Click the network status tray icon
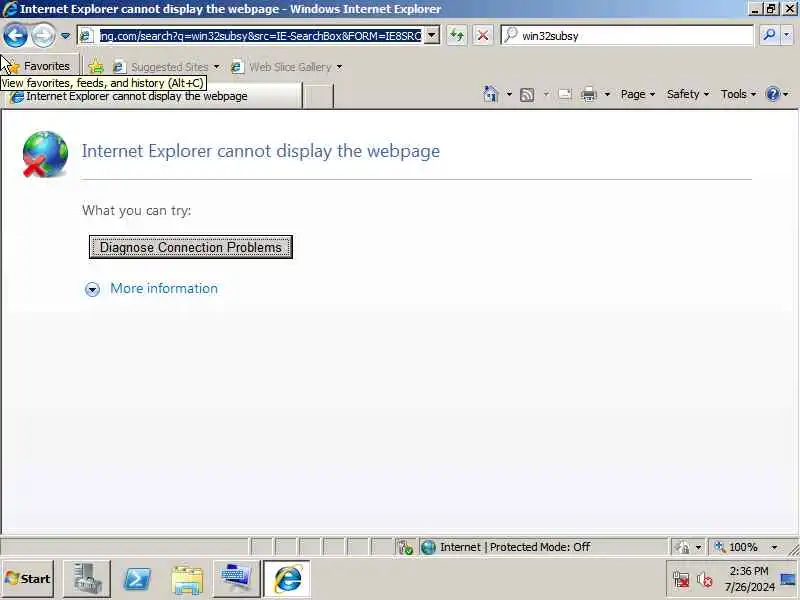This screenshot has height=600, width=800. click(681, 580)
